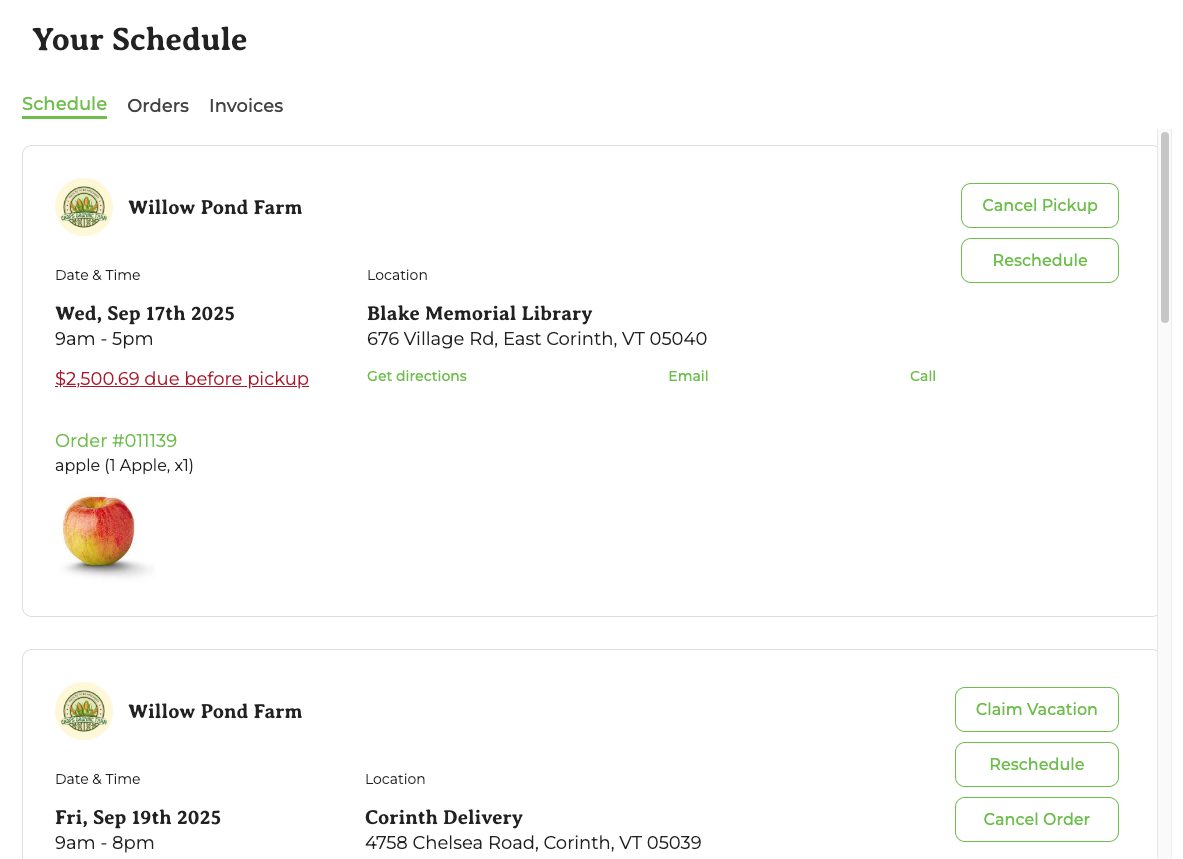
Task: Switch to the Orders tab
Action: click(x=158, y=106)
